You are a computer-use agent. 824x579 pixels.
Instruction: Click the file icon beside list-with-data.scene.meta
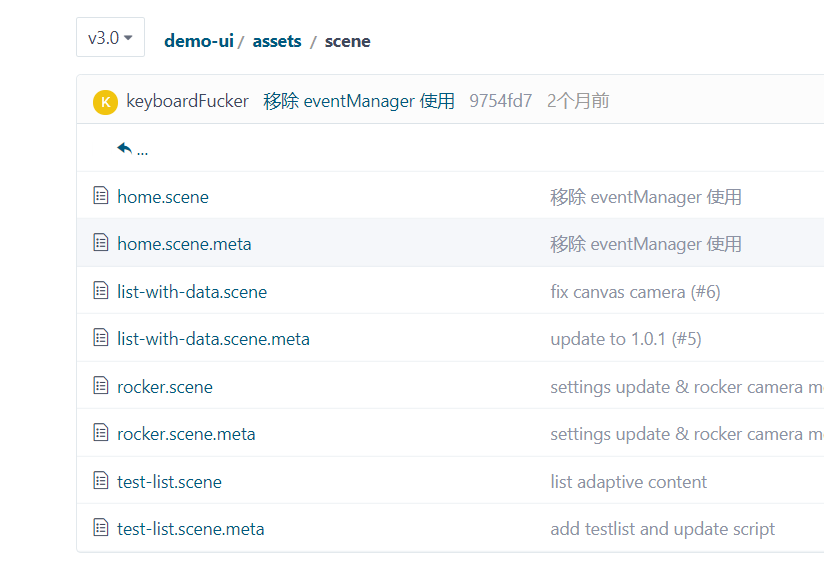coord(100,338)
